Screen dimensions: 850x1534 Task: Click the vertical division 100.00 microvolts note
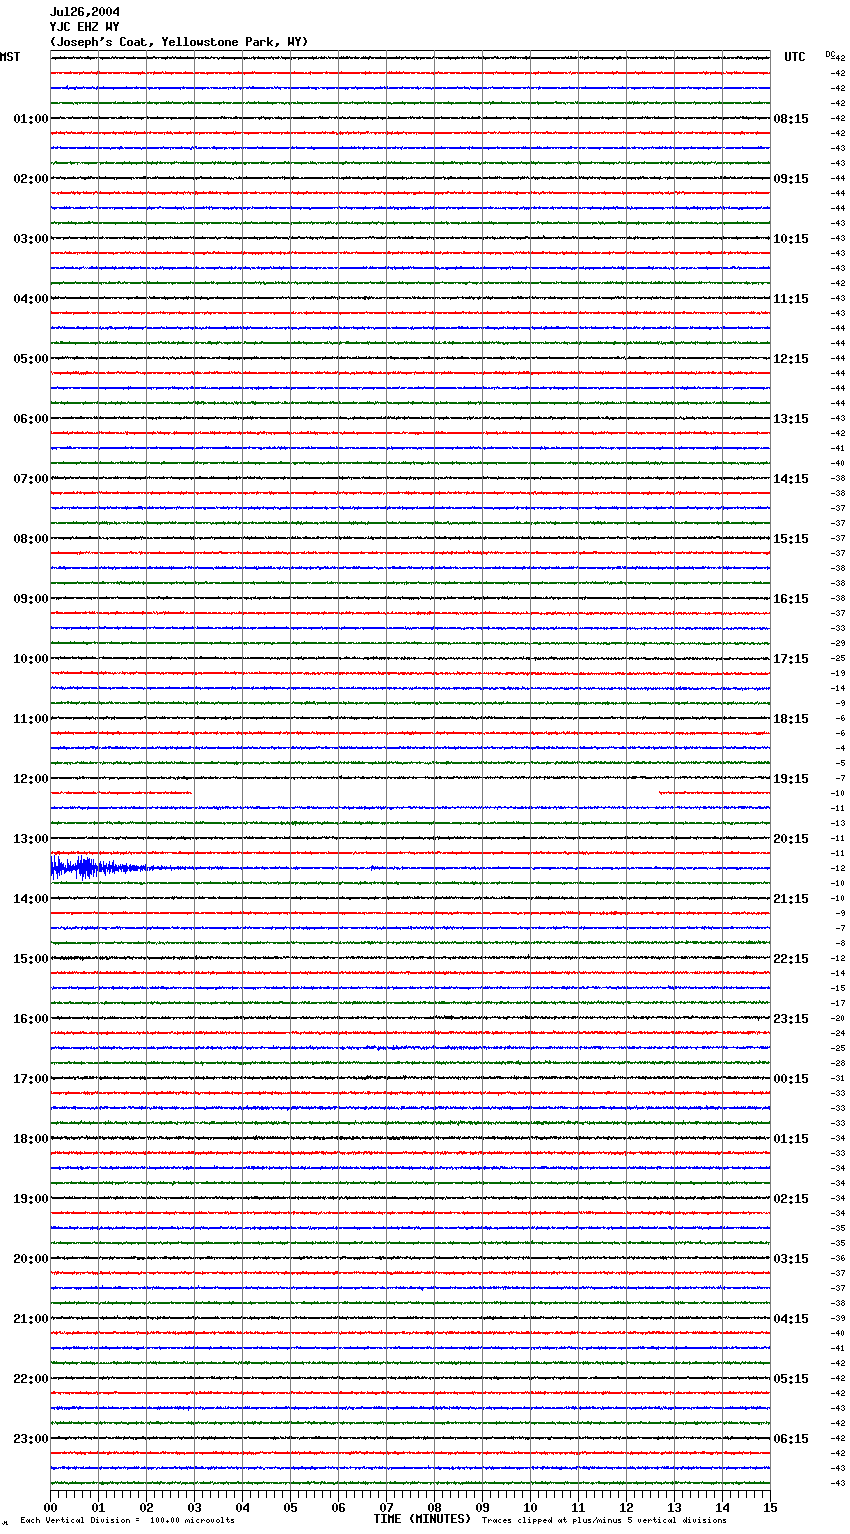128,1521
